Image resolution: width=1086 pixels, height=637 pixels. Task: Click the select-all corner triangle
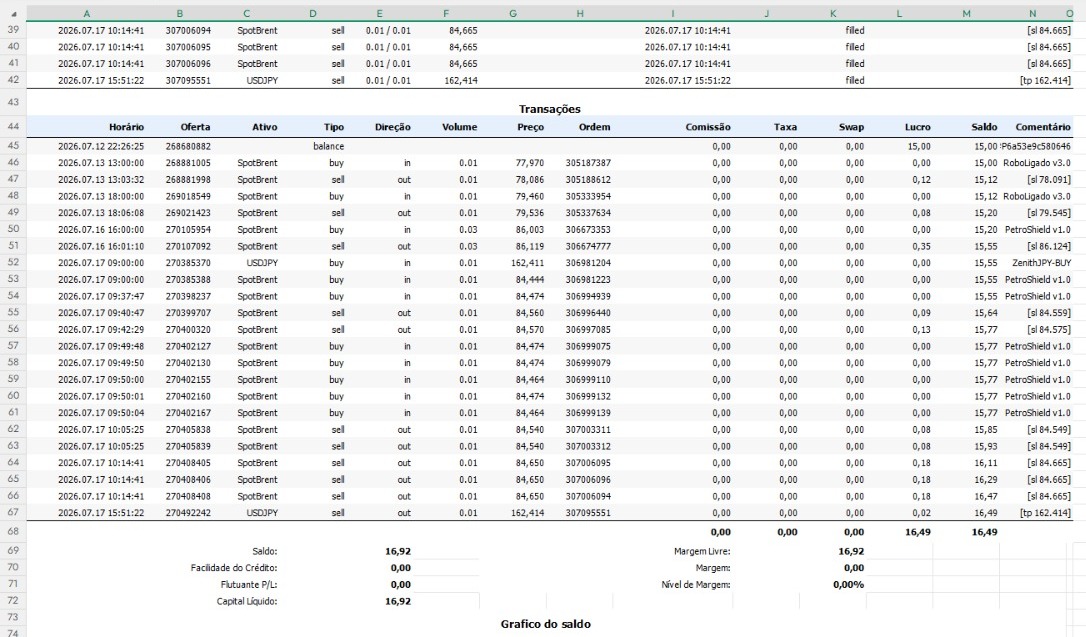[x=13, y=13]
